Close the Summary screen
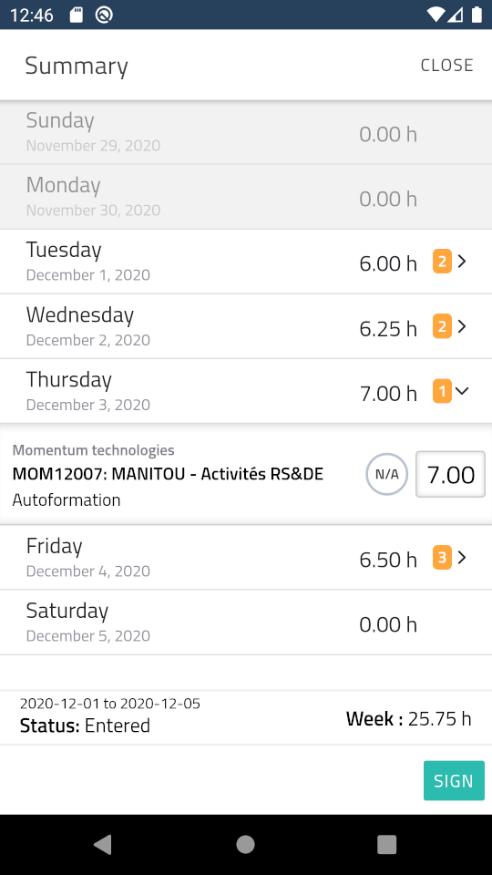The image size is (492, 875). (x=447, y=65)
